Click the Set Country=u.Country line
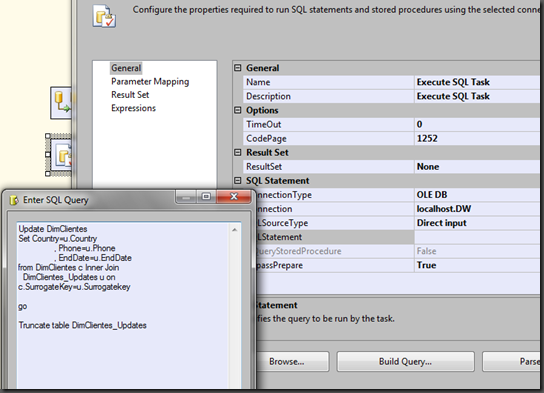 [58, 239]
